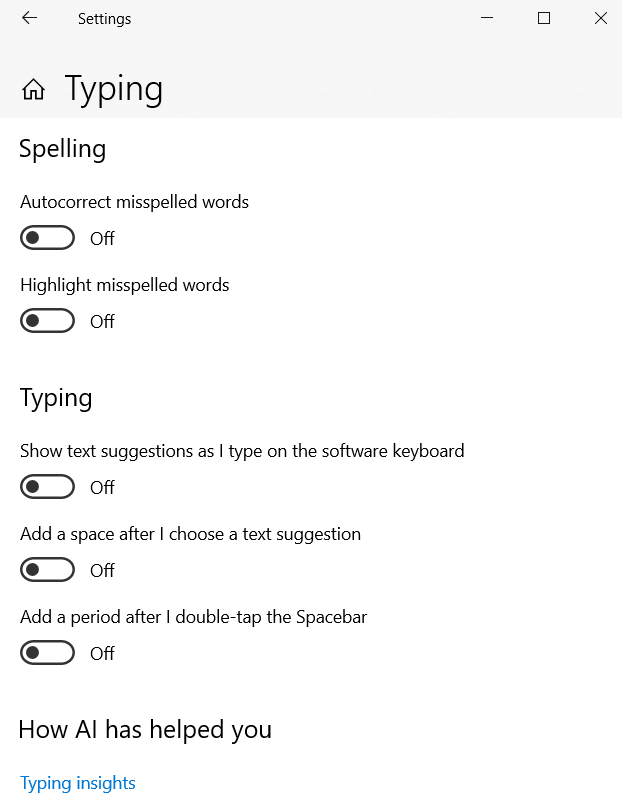Click the Settings window title text

point(104,19)
